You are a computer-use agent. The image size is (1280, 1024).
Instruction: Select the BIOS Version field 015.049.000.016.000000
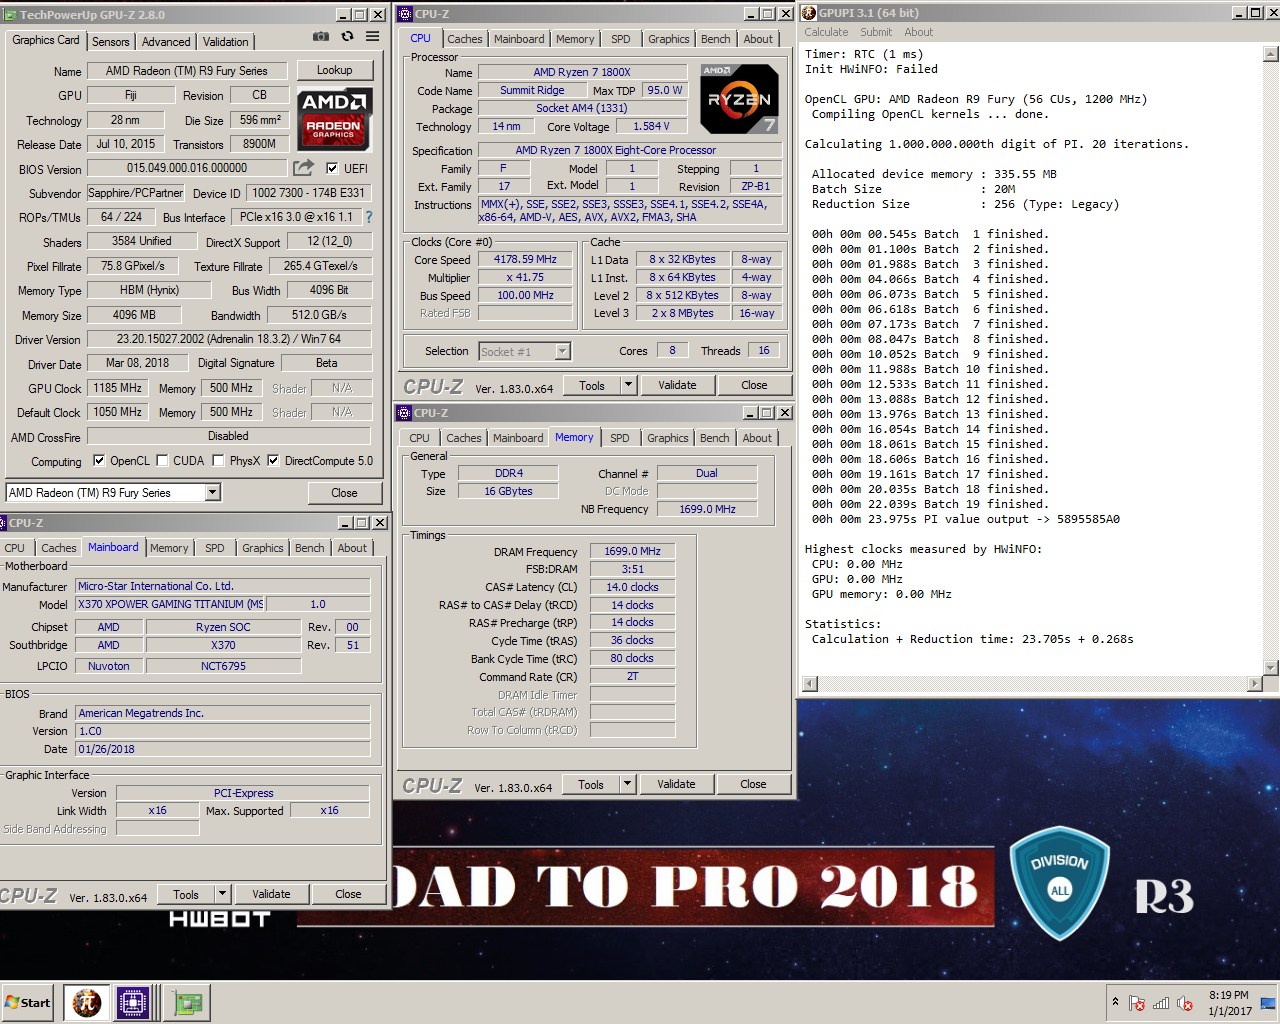[x=187, y=168]
